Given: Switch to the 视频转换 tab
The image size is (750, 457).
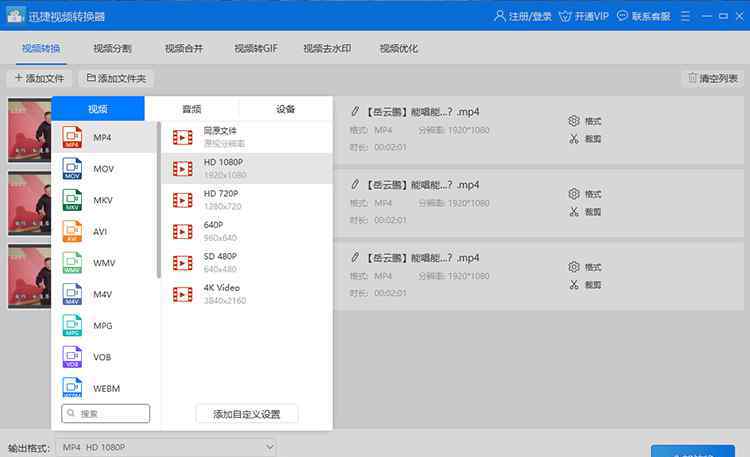Looking at the screenshot, I should 41,48.
